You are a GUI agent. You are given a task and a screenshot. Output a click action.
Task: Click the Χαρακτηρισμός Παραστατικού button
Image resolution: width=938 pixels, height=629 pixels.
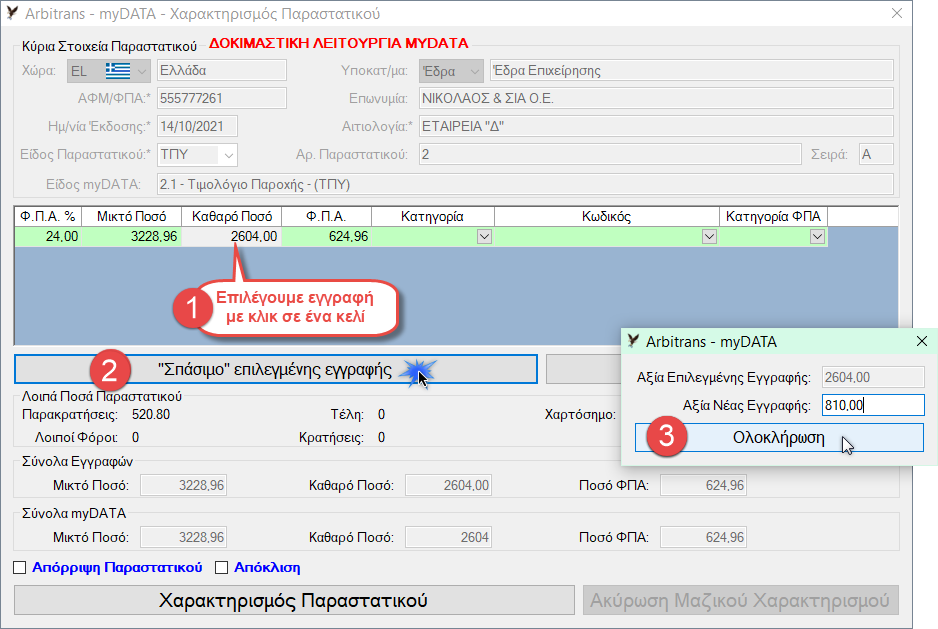coord(294,600)
